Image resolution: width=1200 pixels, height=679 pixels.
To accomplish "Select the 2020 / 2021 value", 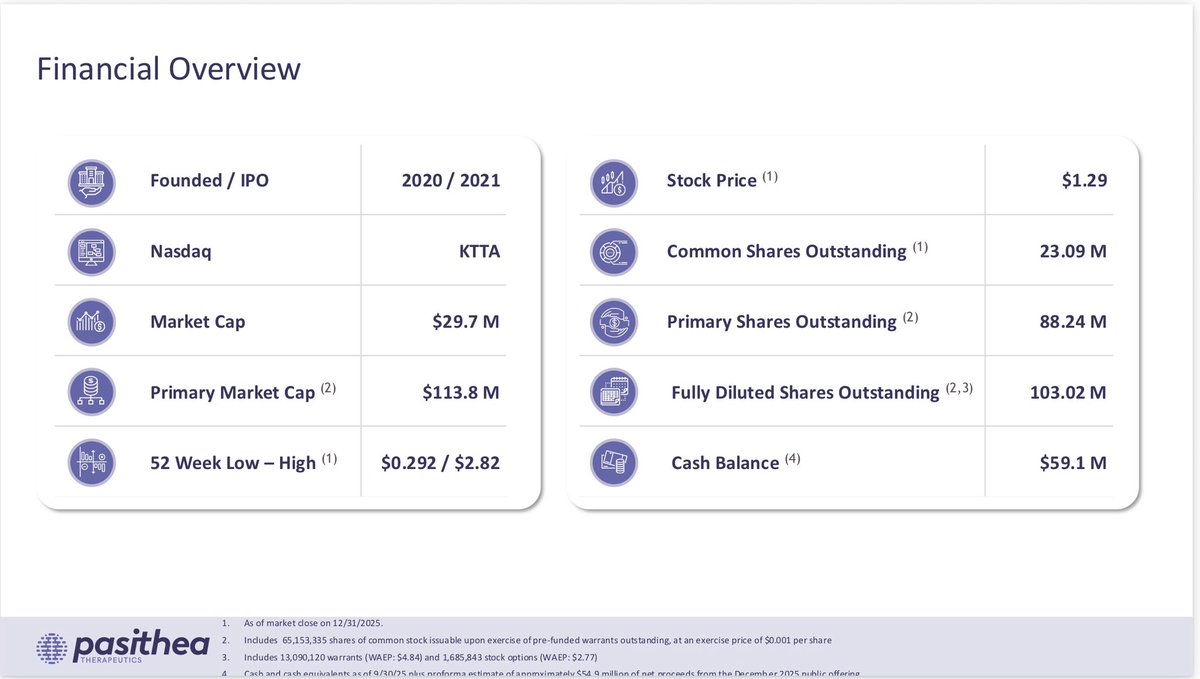I will click(450, 181).
